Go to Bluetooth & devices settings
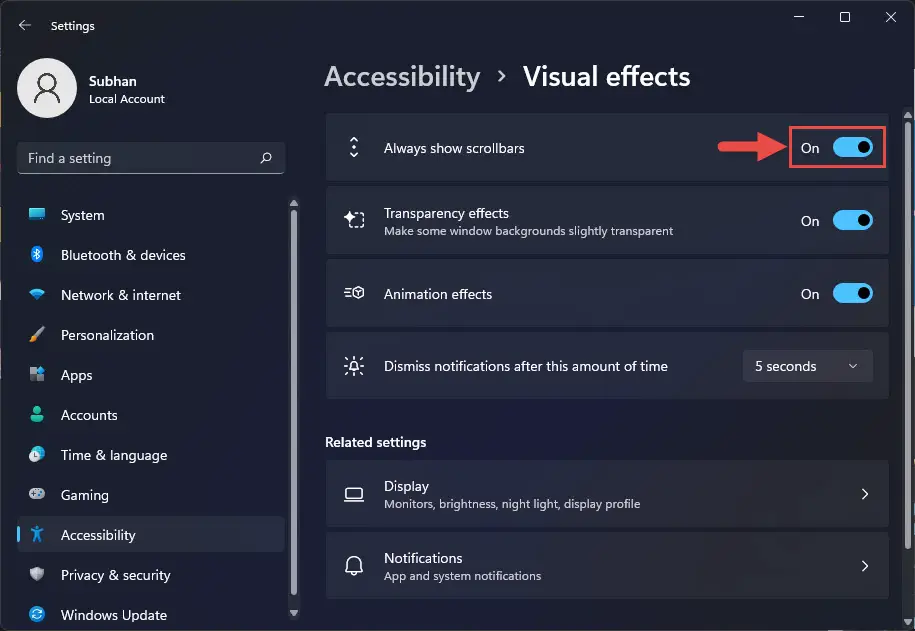The image size is (915, 631). tap(151, 255)
